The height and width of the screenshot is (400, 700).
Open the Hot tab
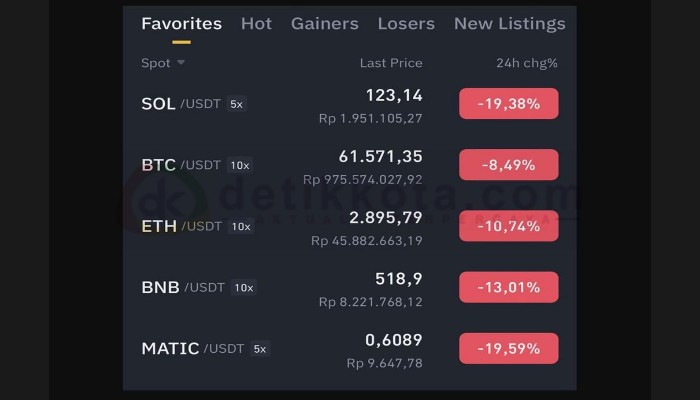tap(256, 24)
